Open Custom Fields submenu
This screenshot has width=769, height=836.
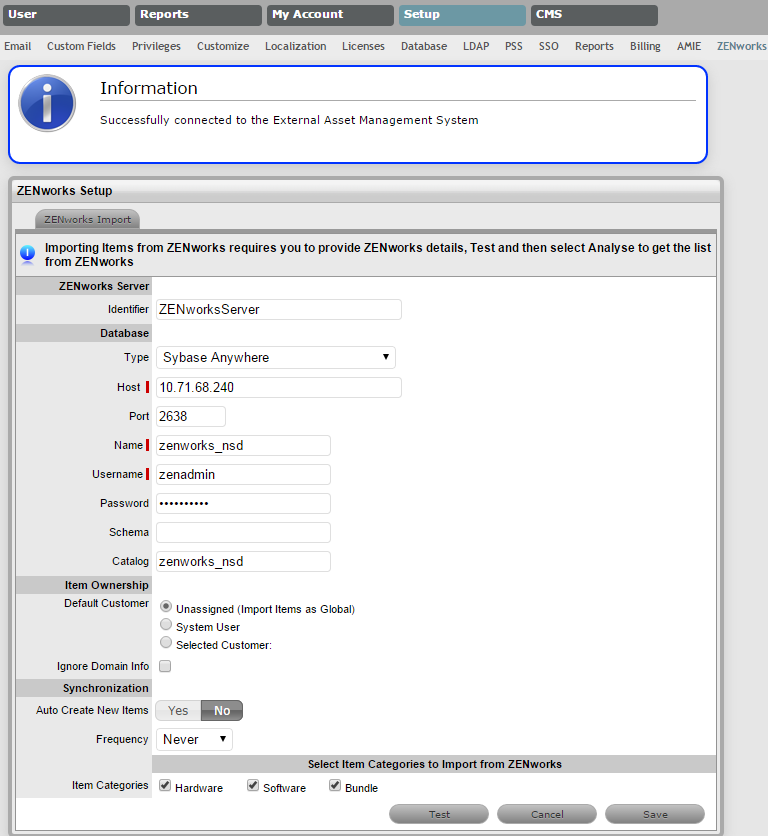click(81, 46)
